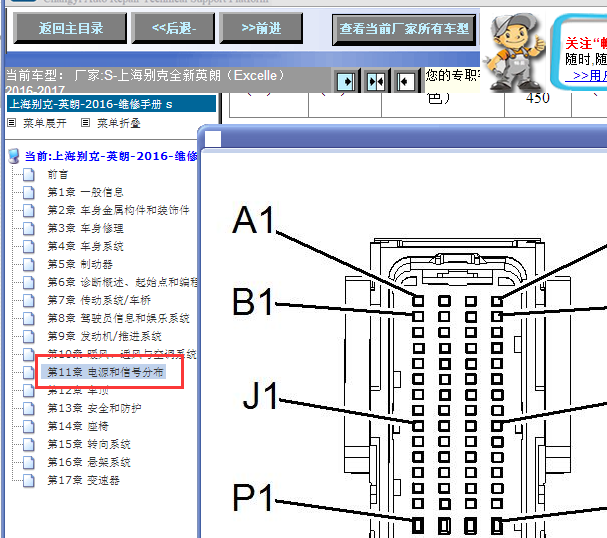Click the document icon next to 前言

pyautogui.click(x=29, y=175)
